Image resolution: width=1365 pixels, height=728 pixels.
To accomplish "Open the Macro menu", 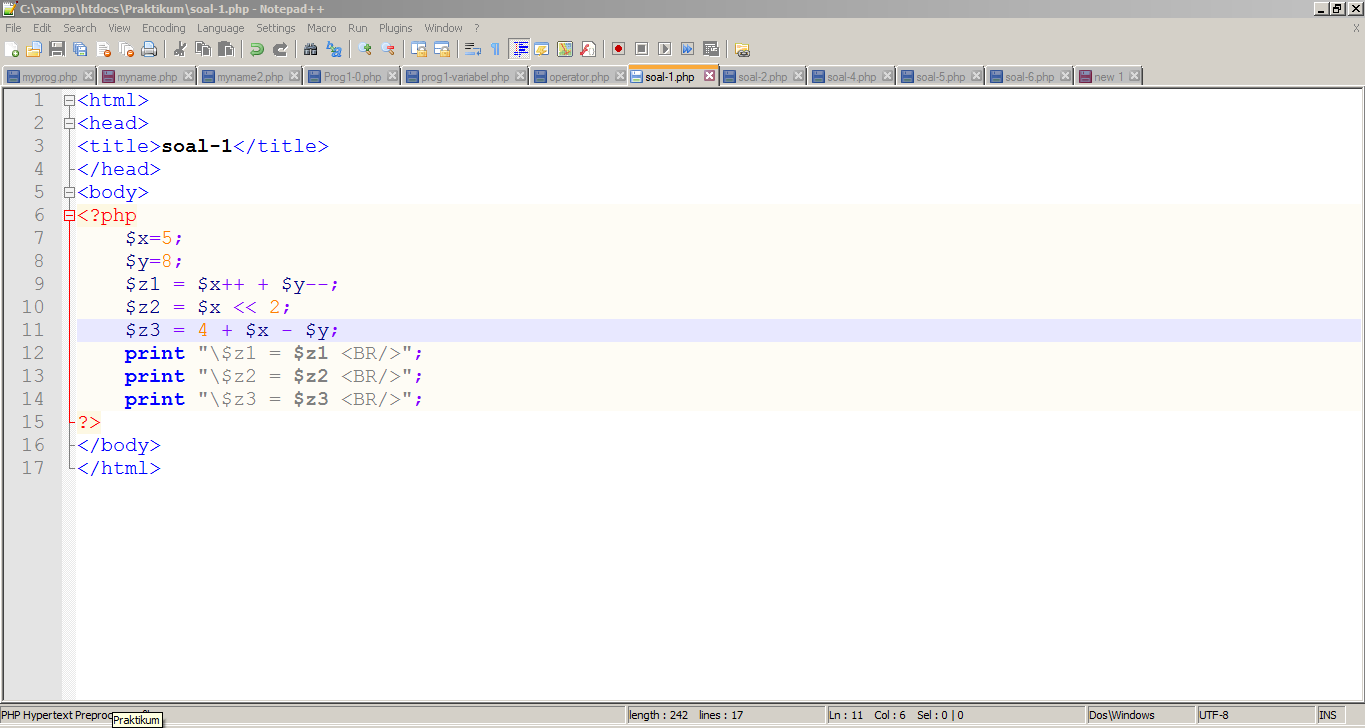I will pos(321,28).
